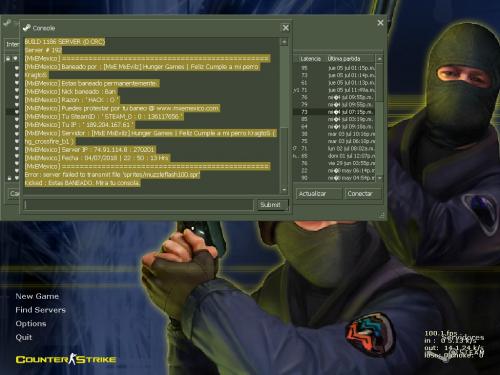Focus the console command input field
This screenshot has height=375, width=500.
138,205
